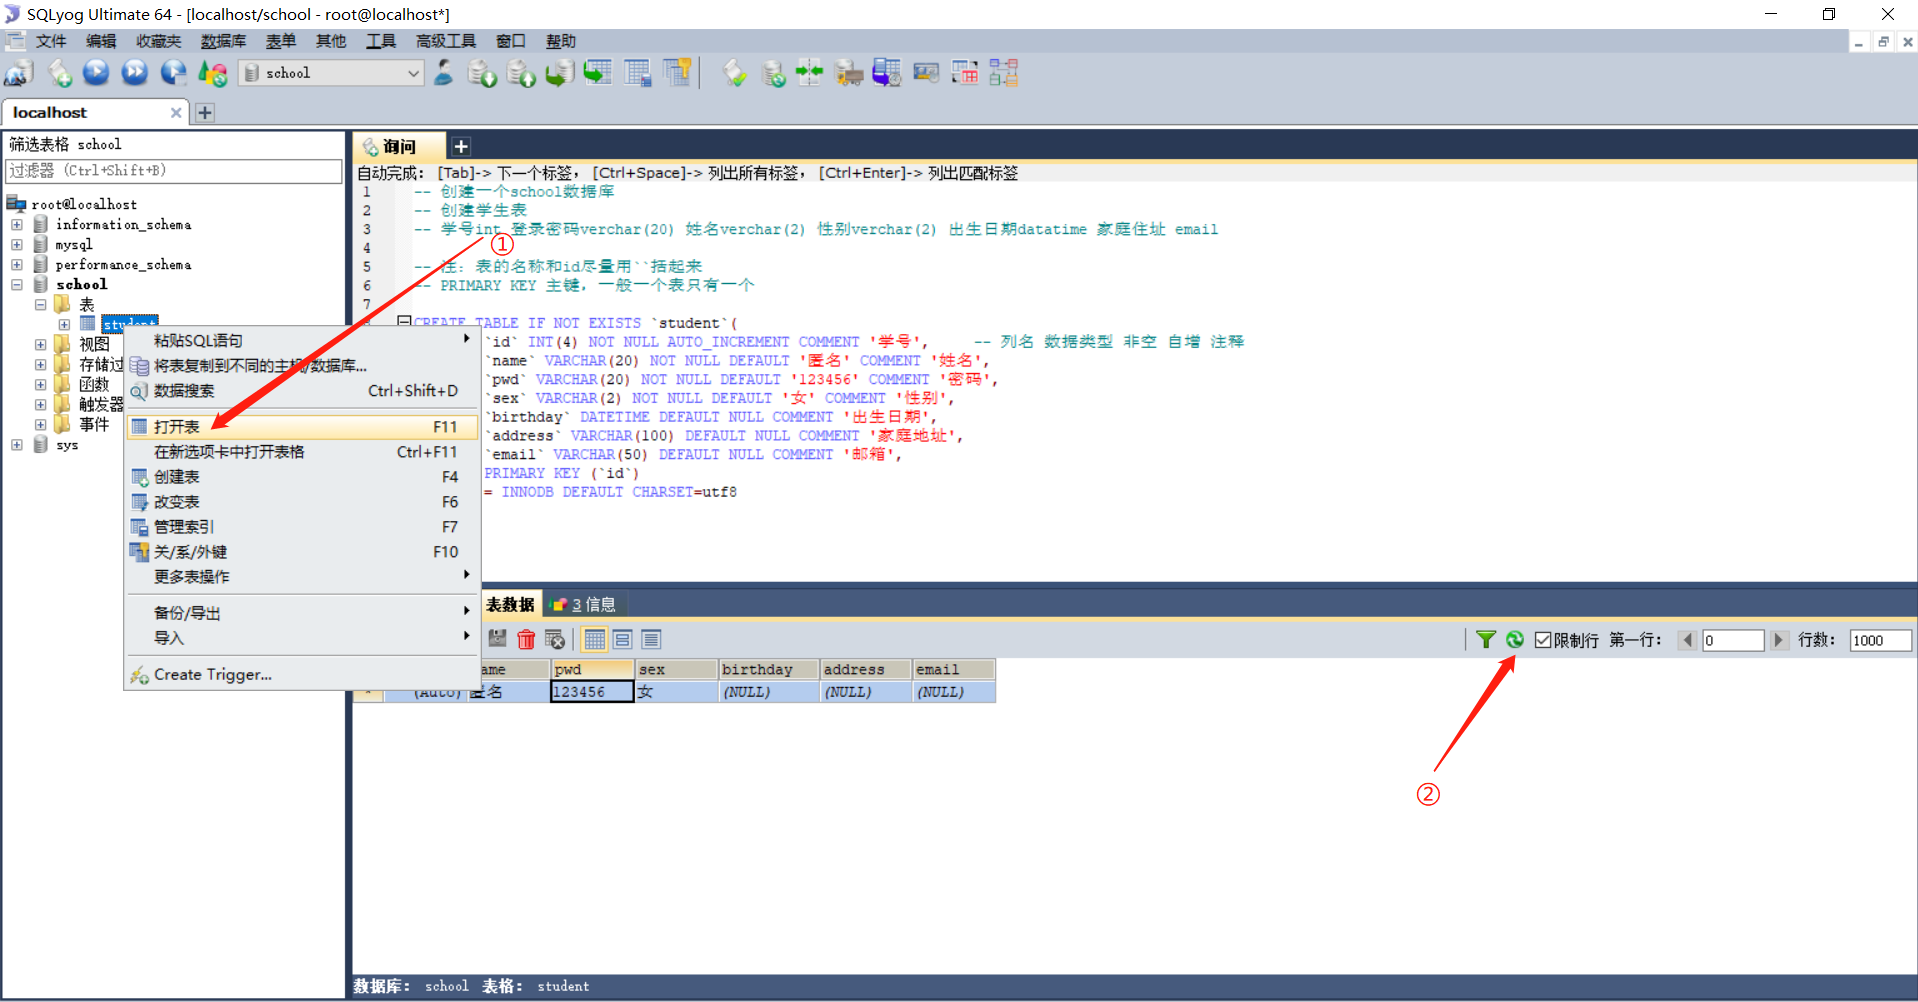Choose Create Trigger... from context menu
Viewport: 1918px width, 1002px height.
(x=303, y=675)
